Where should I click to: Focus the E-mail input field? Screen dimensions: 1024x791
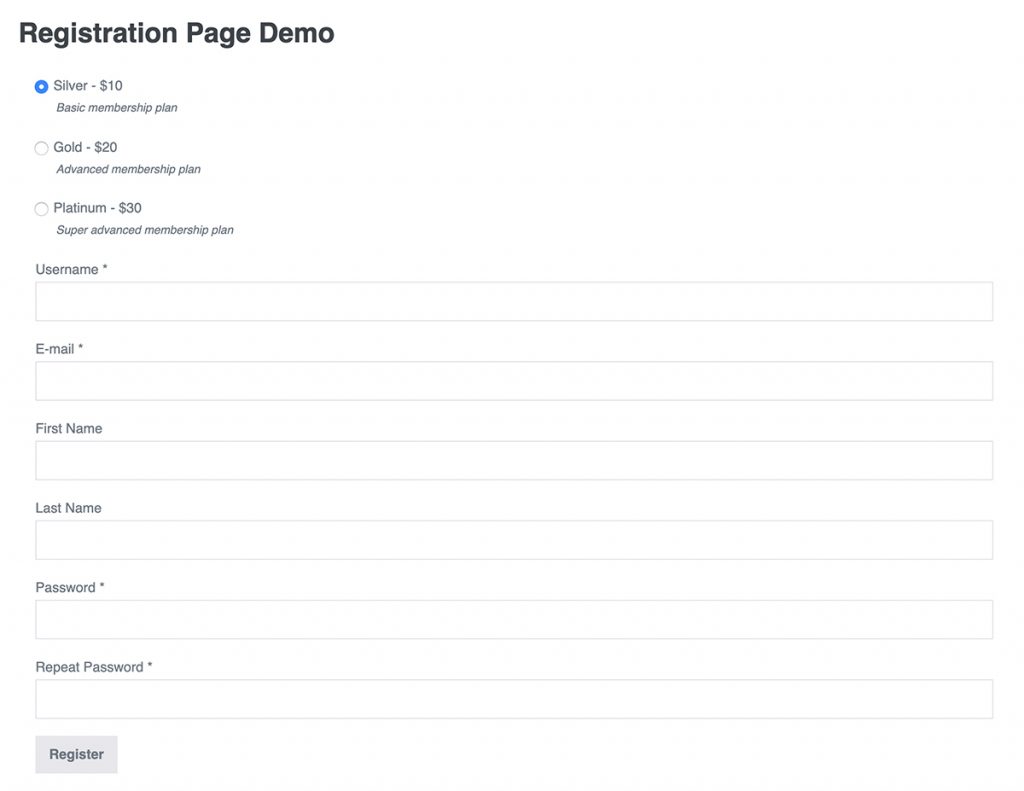514,381
